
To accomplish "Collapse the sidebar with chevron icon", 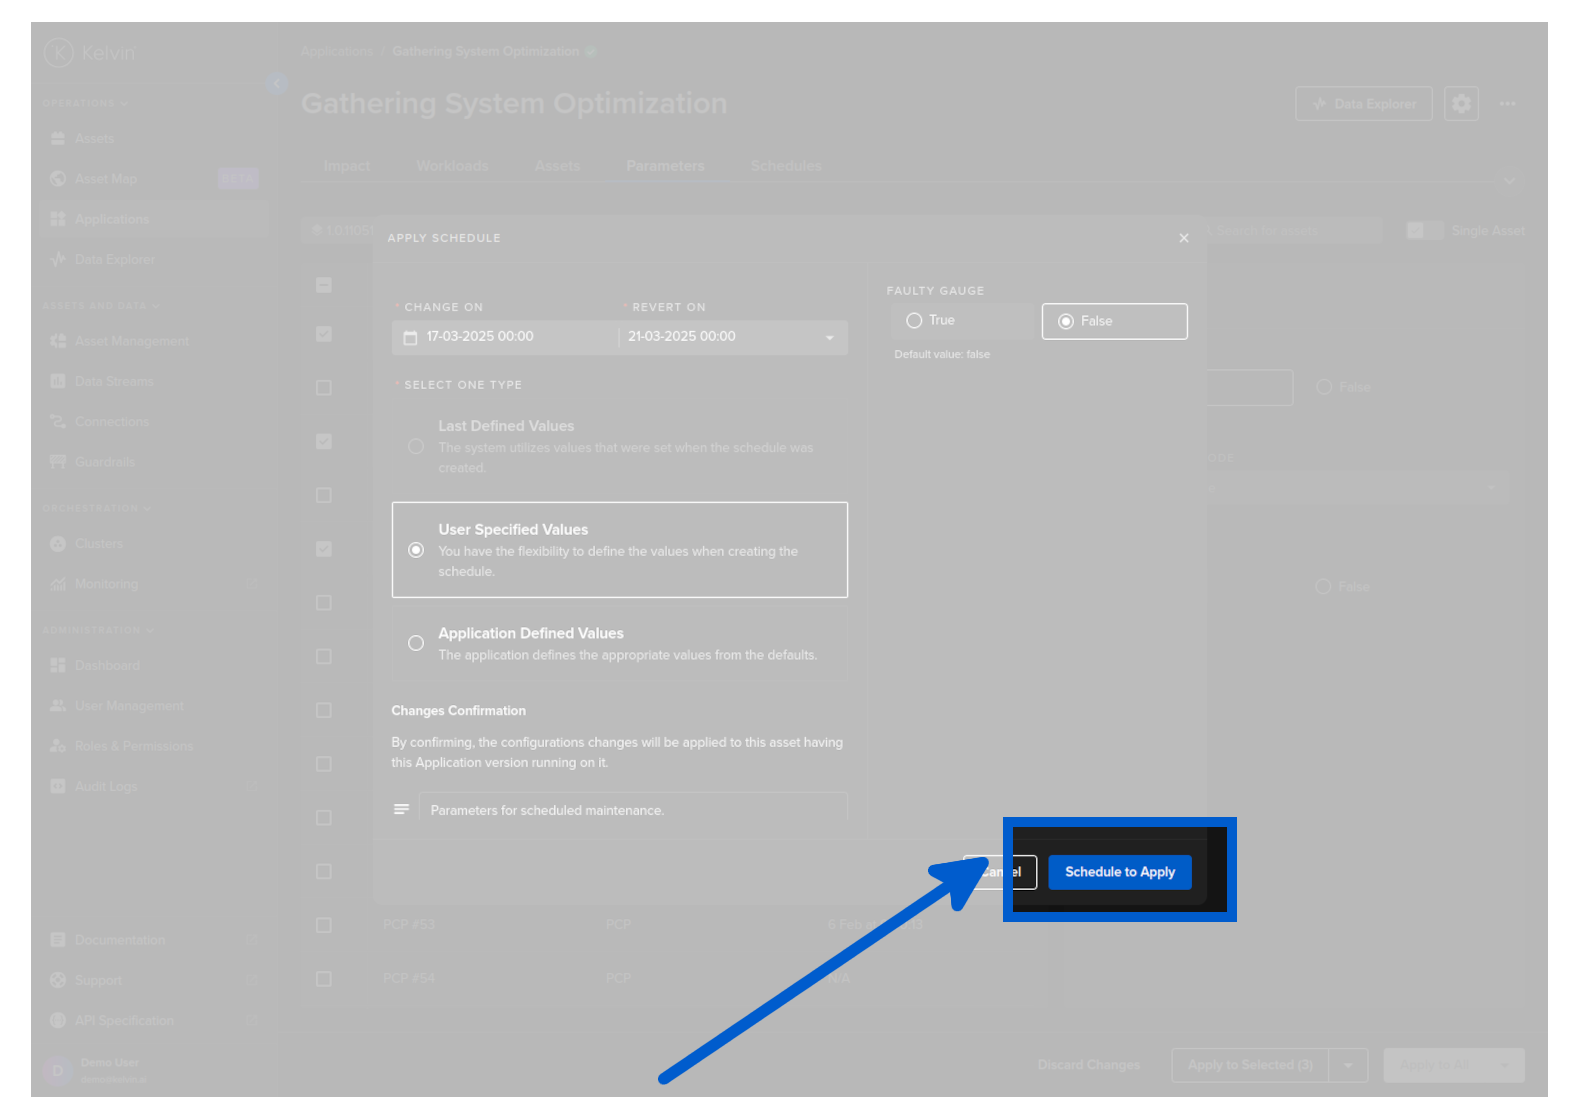I will pos(277,84).
